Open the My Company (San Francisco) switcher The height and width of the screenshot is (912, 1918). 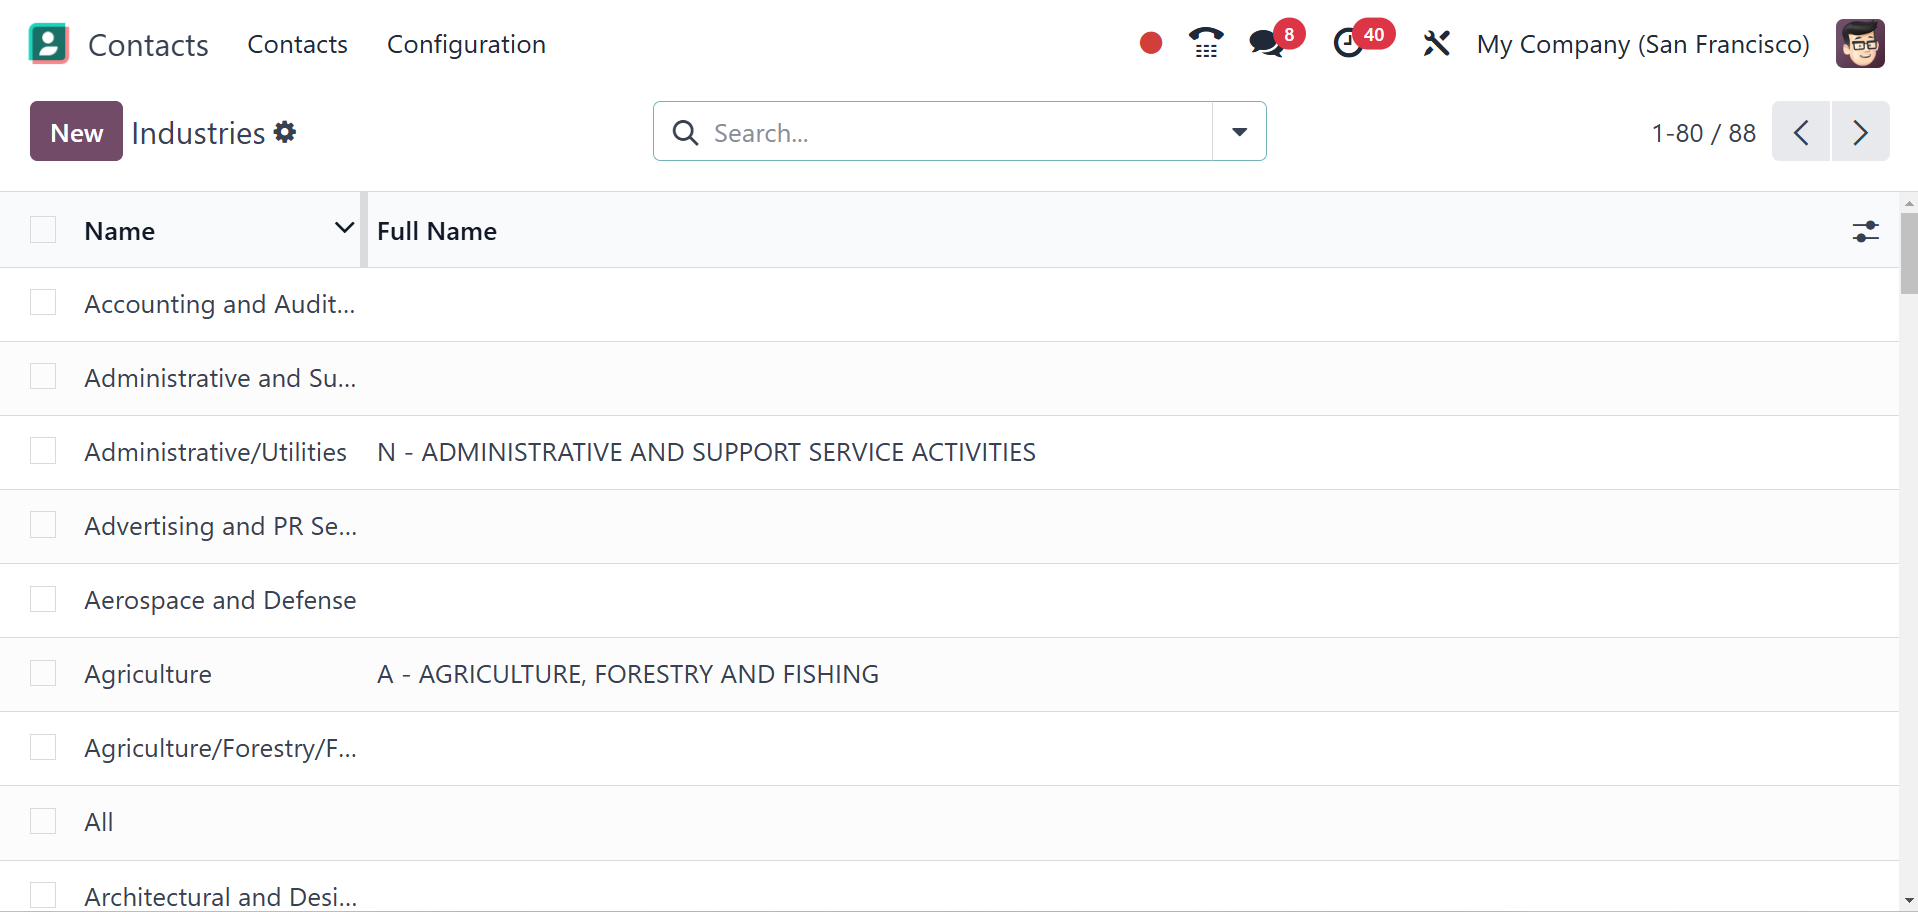point(1642,45)
